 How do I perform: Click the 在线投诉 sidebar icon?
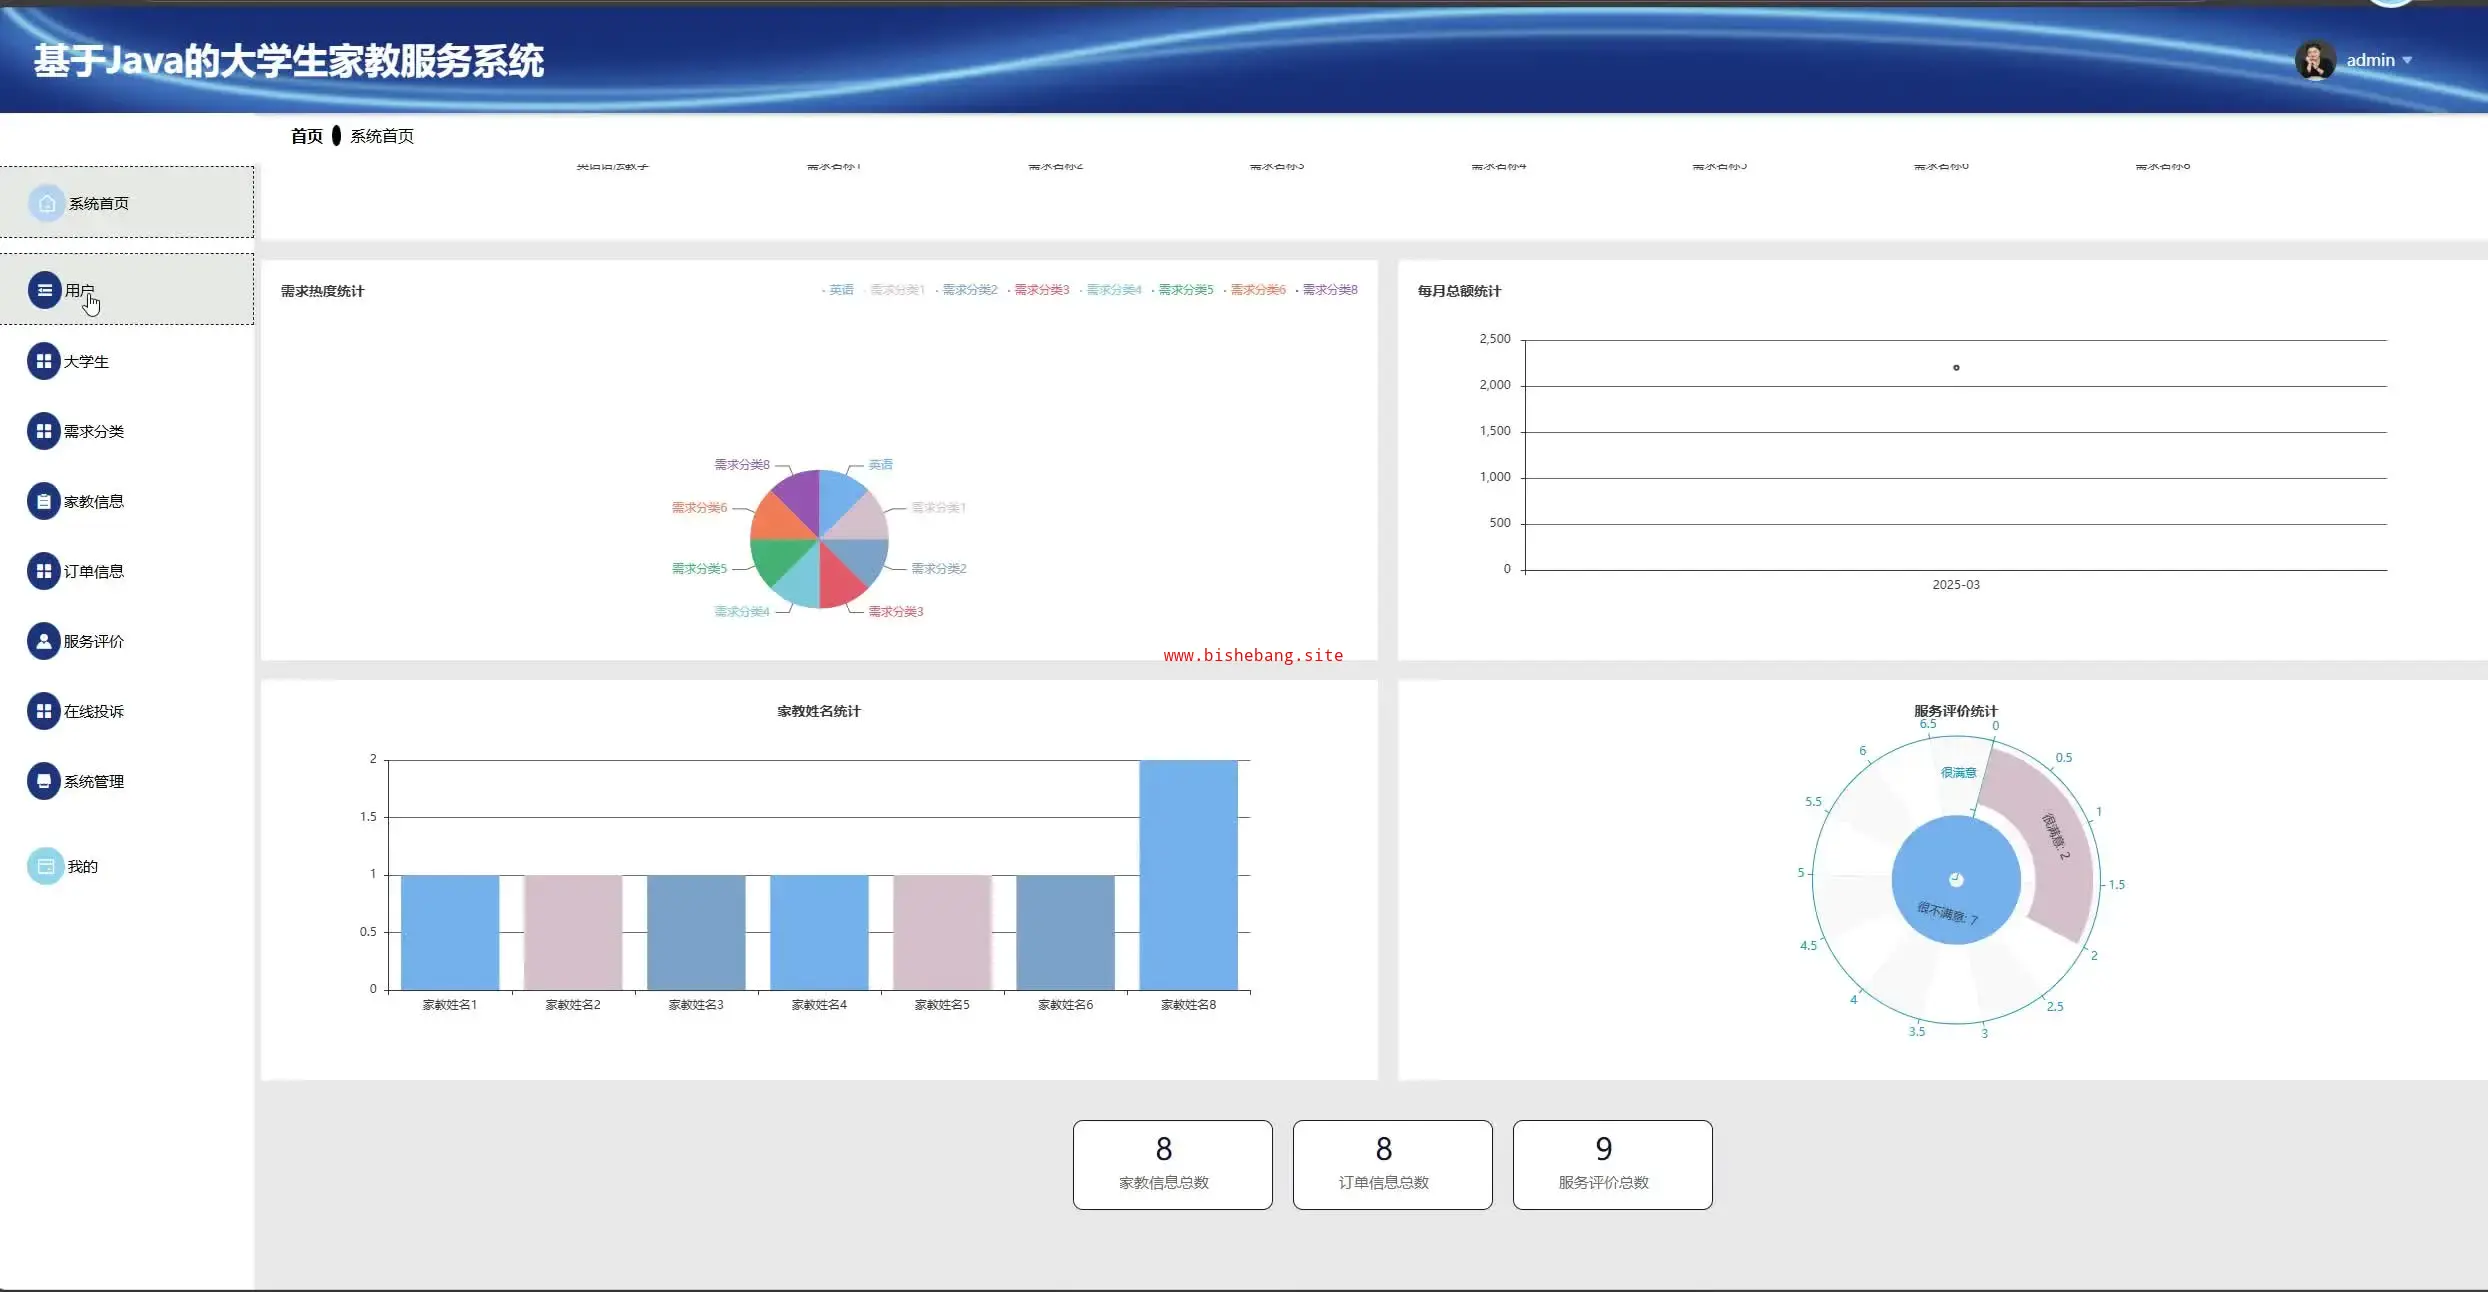[43, 711]
